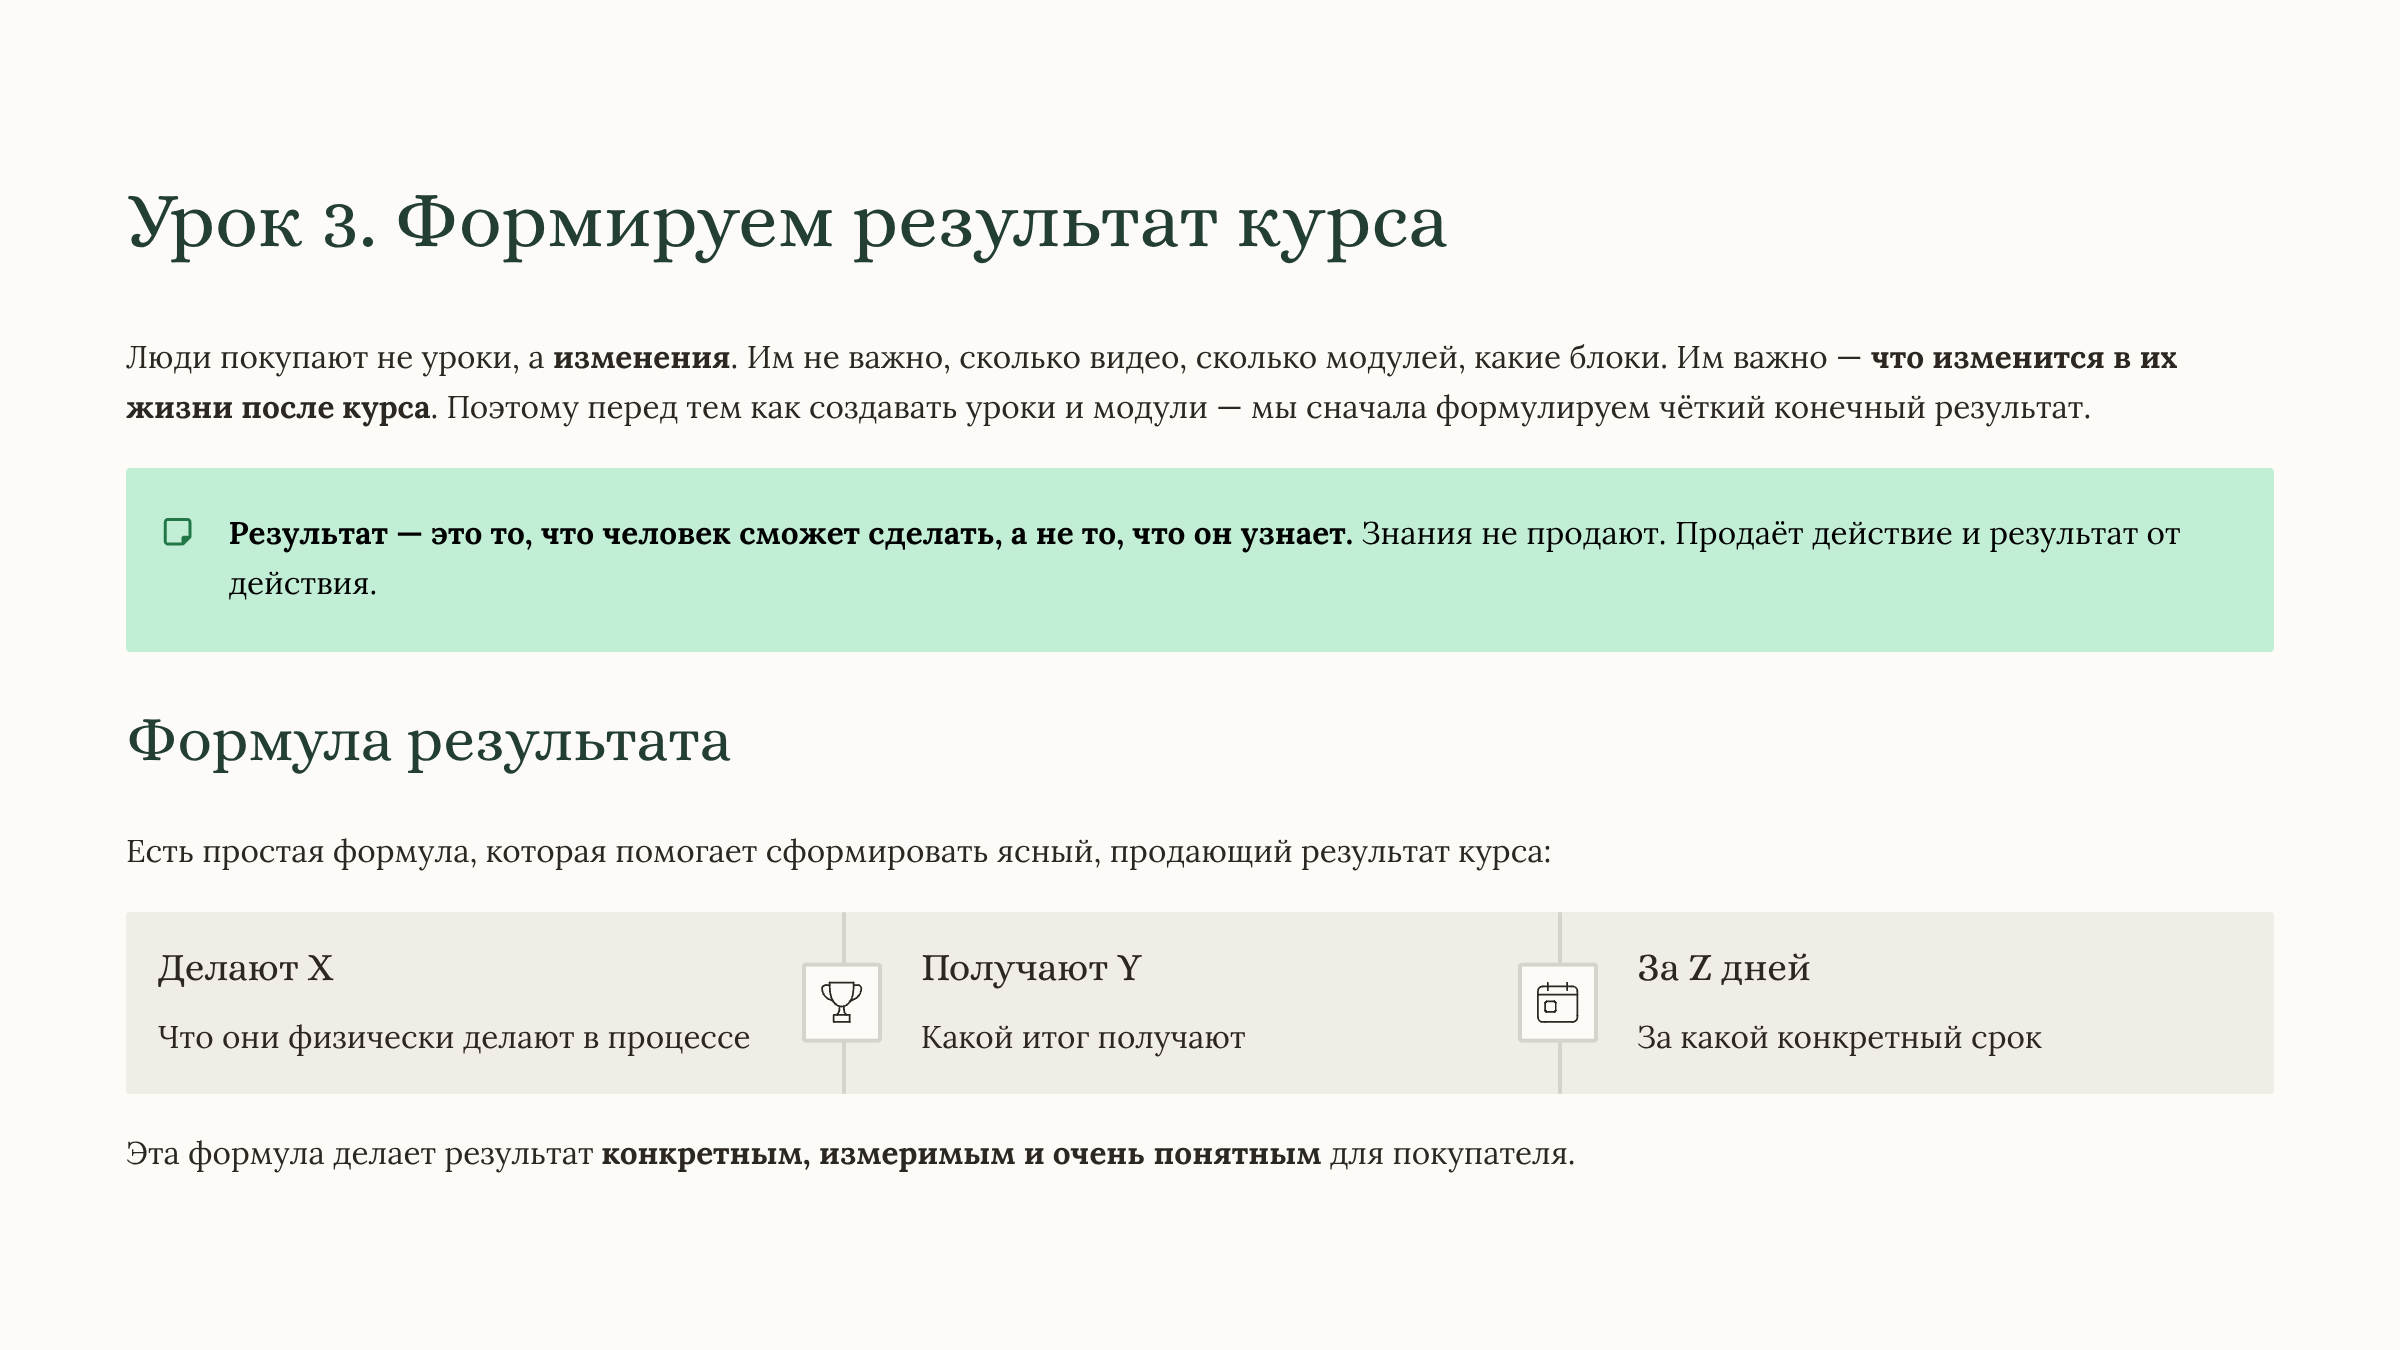The height and width of the screenshot is (1350, 2400).
Task: Click the sentence 'Знания не продают.'
Action: tap(1514, 534)
